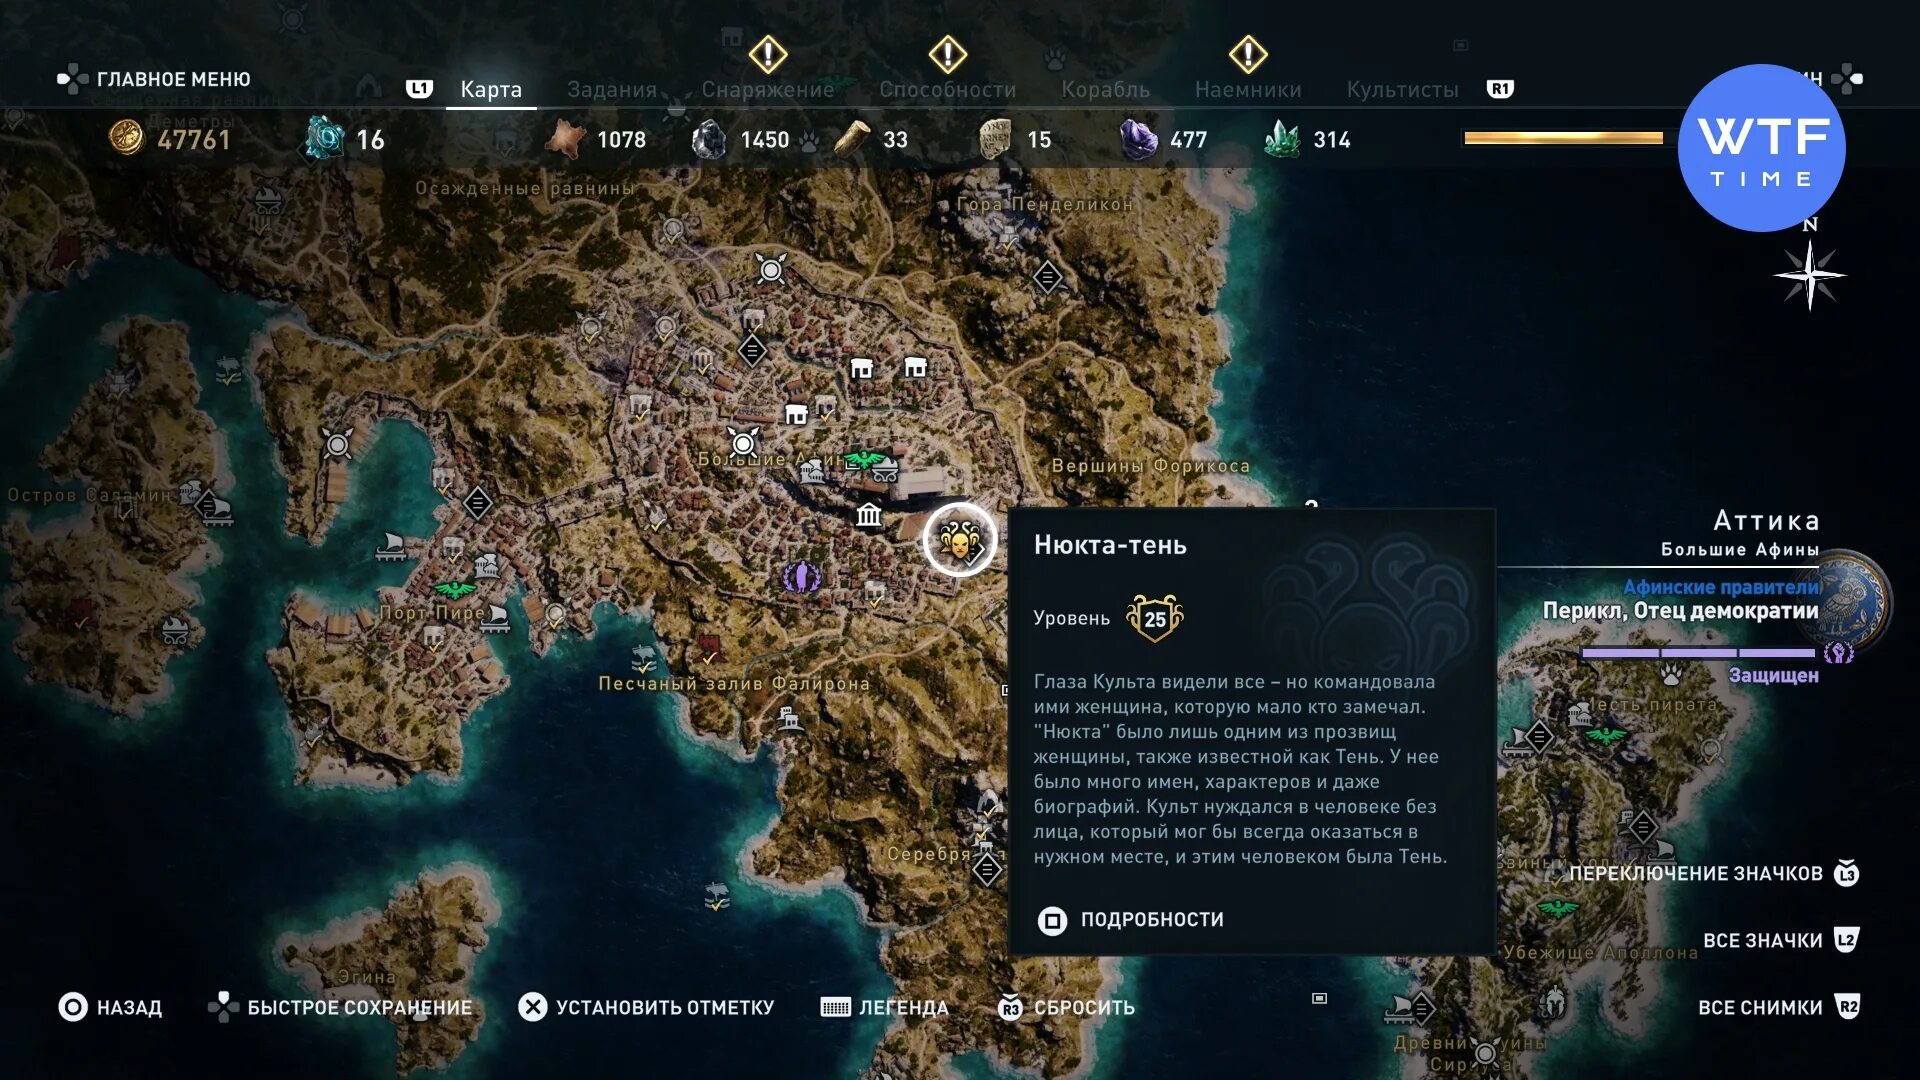
Task: Click the temple landmark icon near Acropolis
Action: 868,514
